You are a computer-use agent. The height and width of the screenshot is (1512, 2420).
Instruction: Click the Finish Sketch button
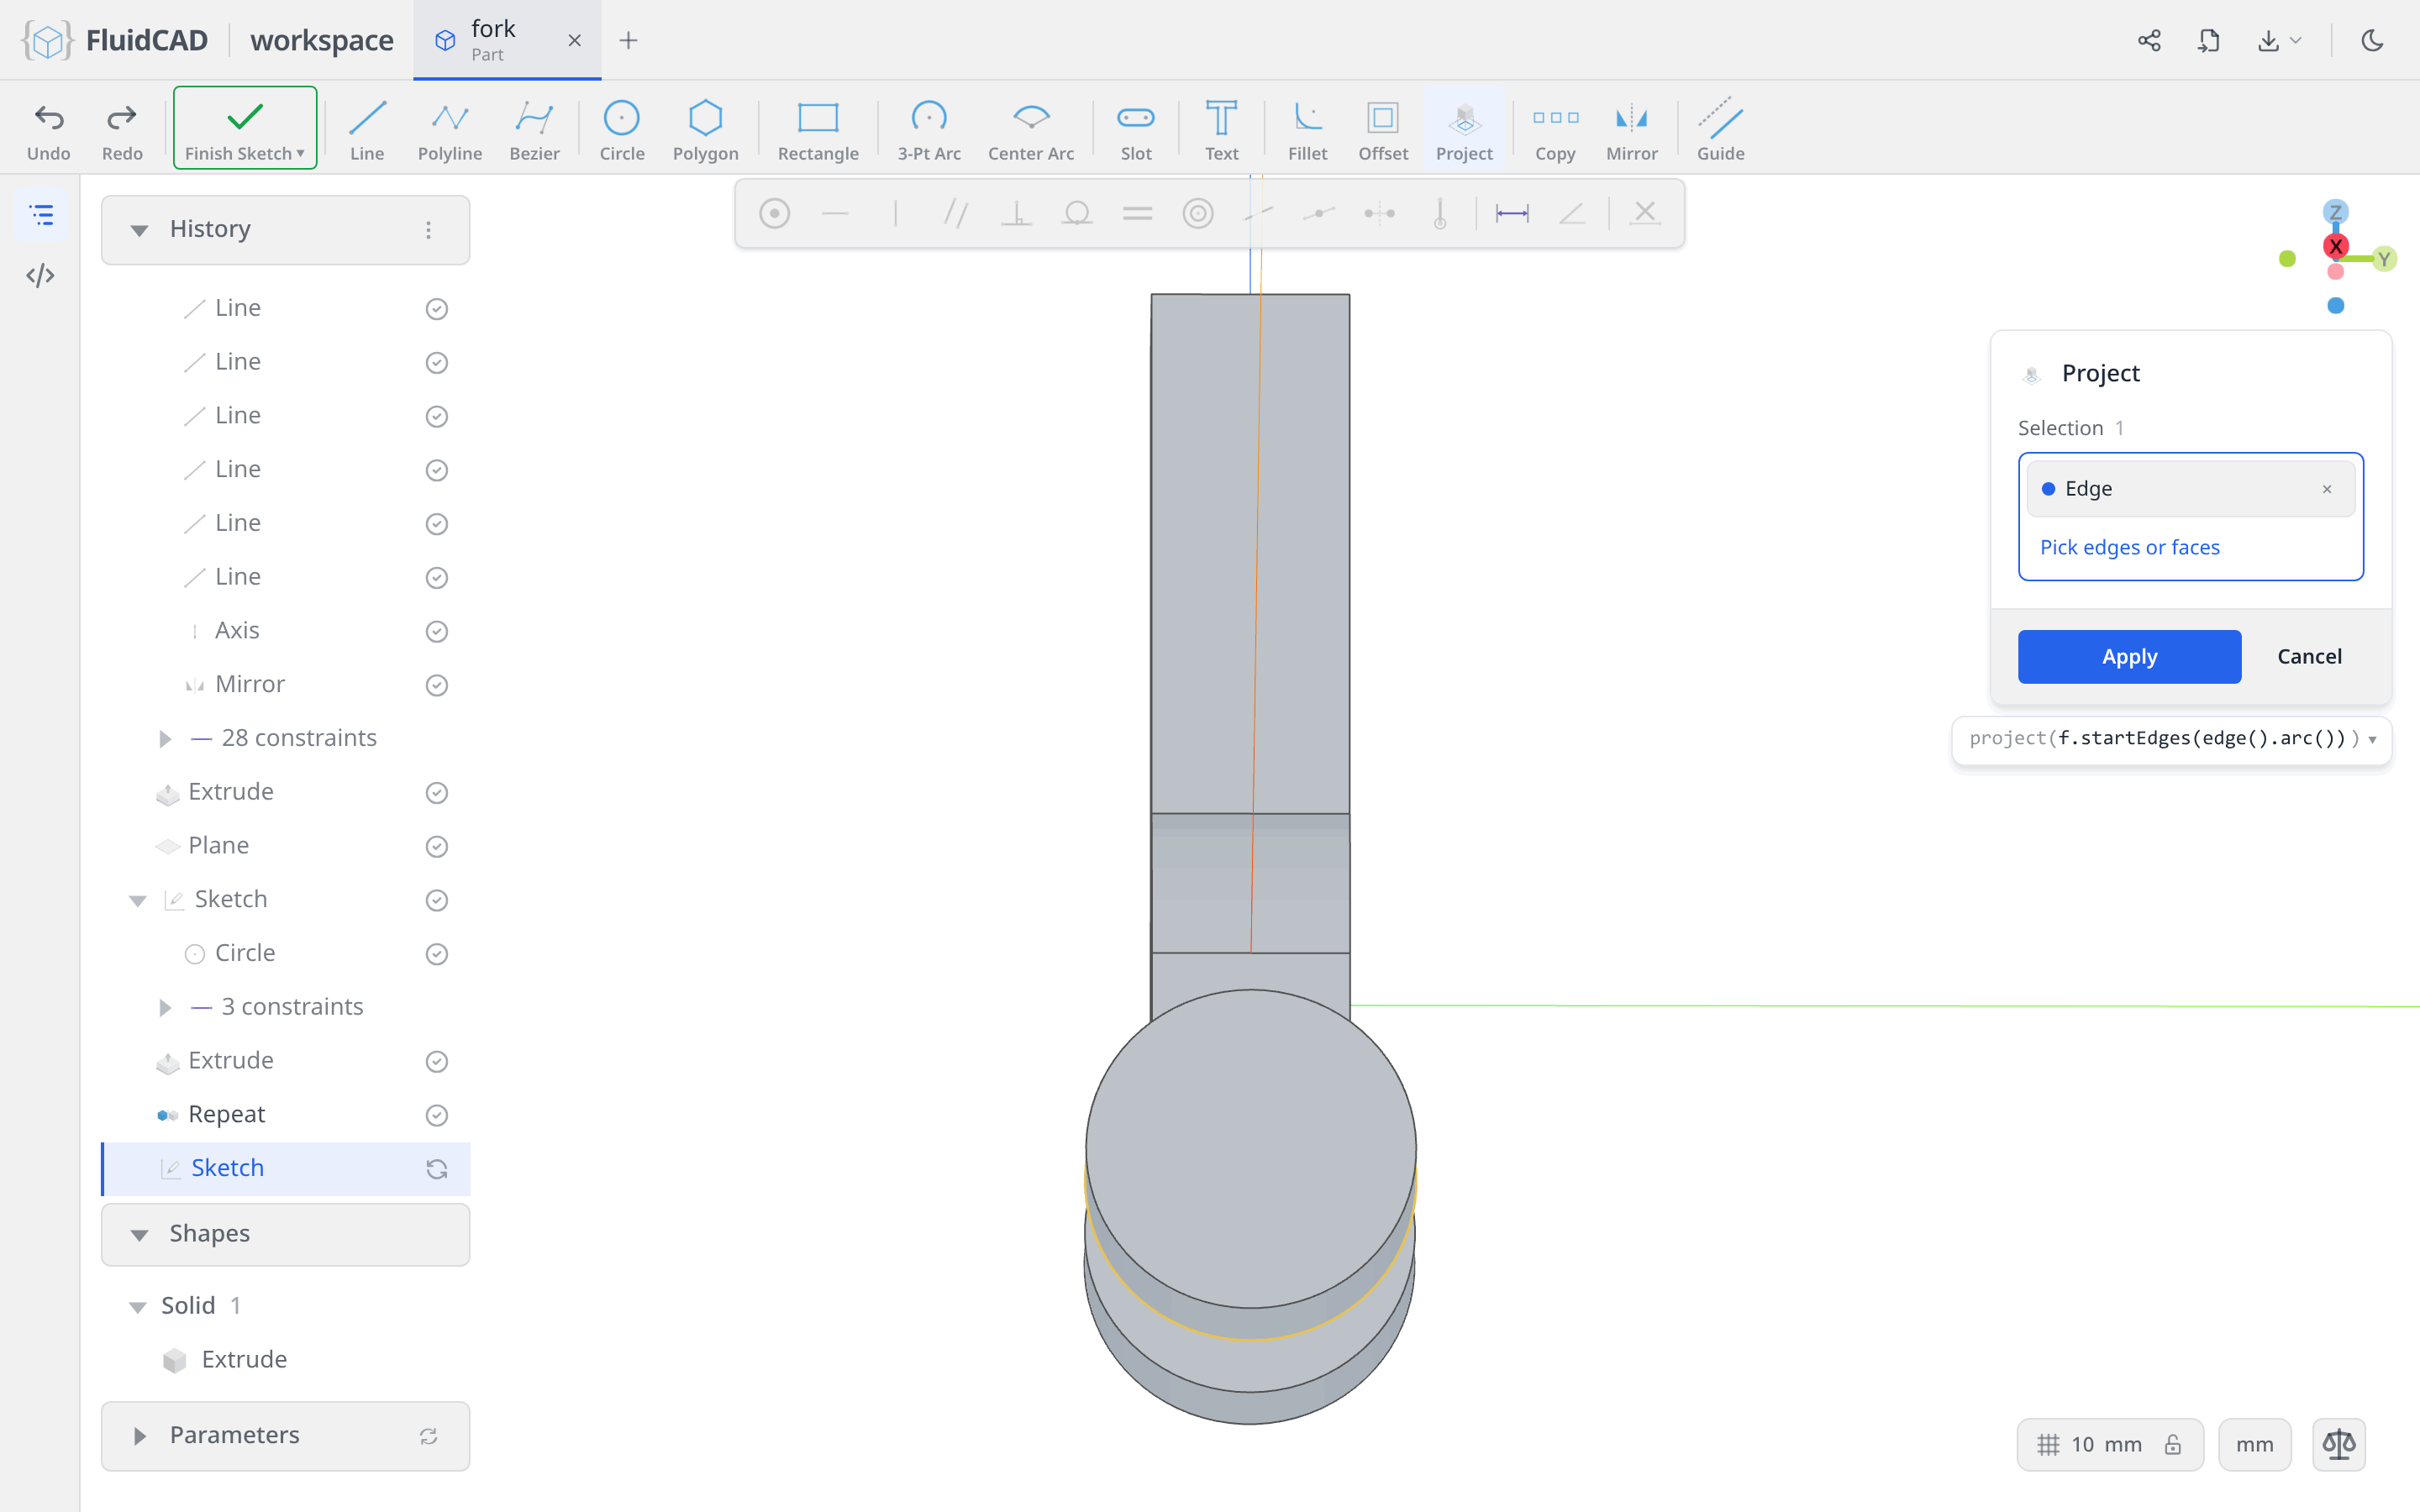(x=244, y=128)
